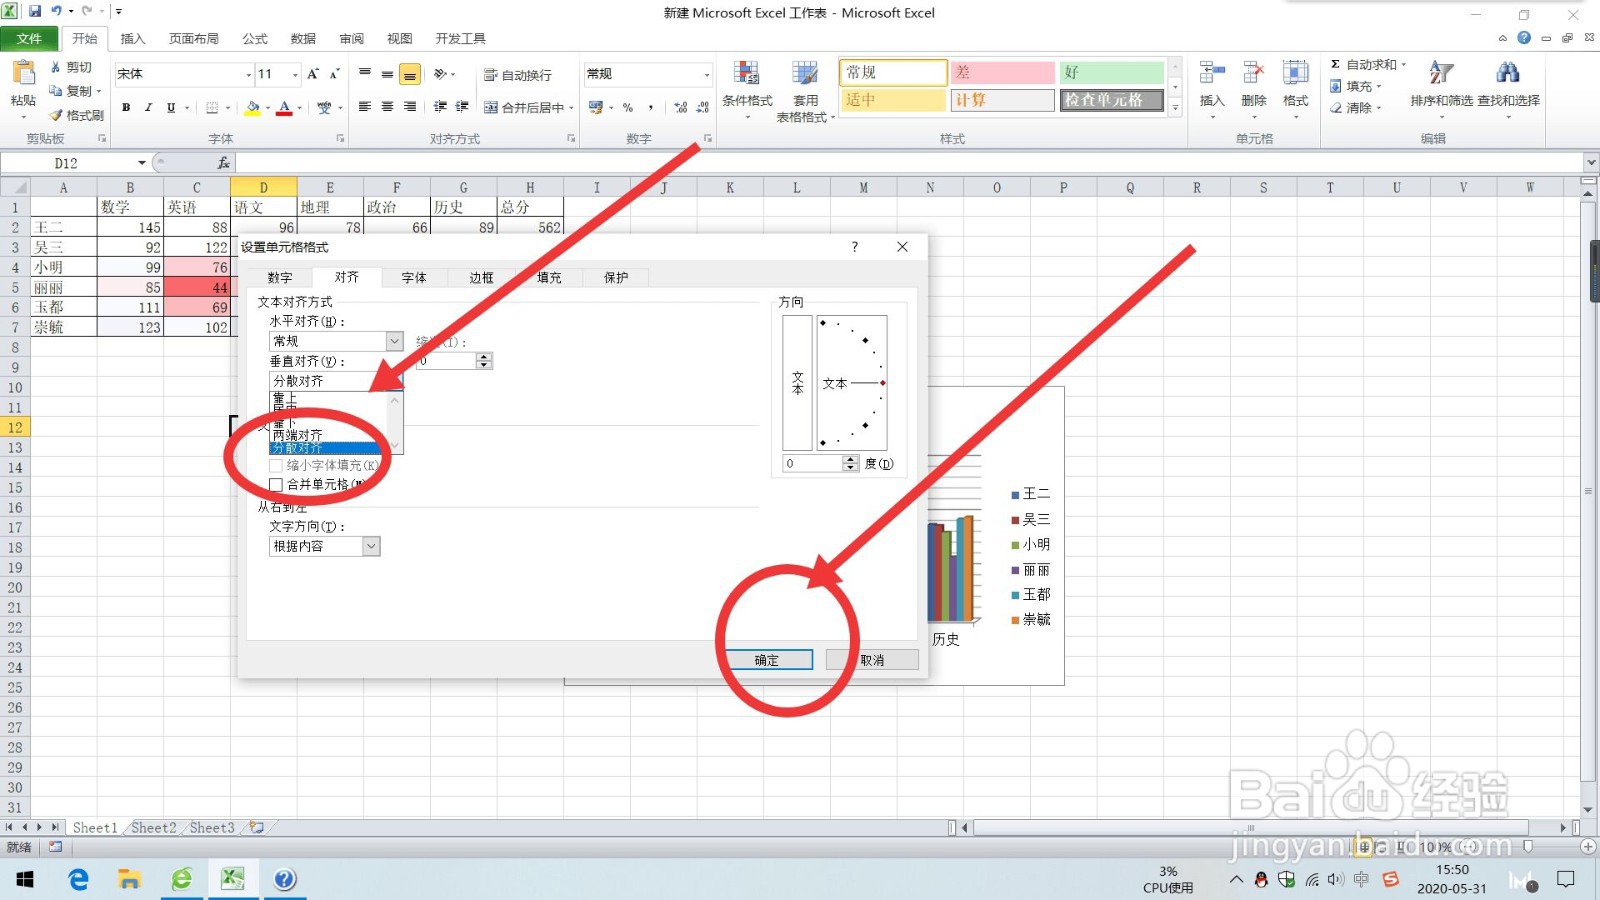Click the 确定 (OK) button

pos(769,660)
